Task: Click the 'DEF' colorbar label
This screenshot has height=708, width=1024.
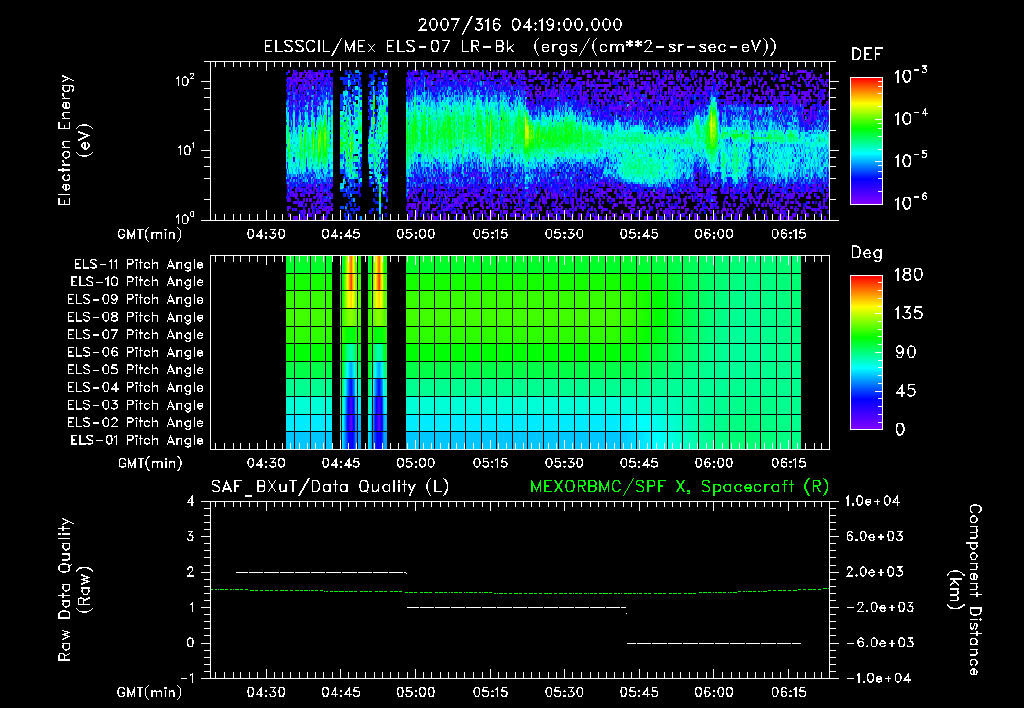Action: 866,54
